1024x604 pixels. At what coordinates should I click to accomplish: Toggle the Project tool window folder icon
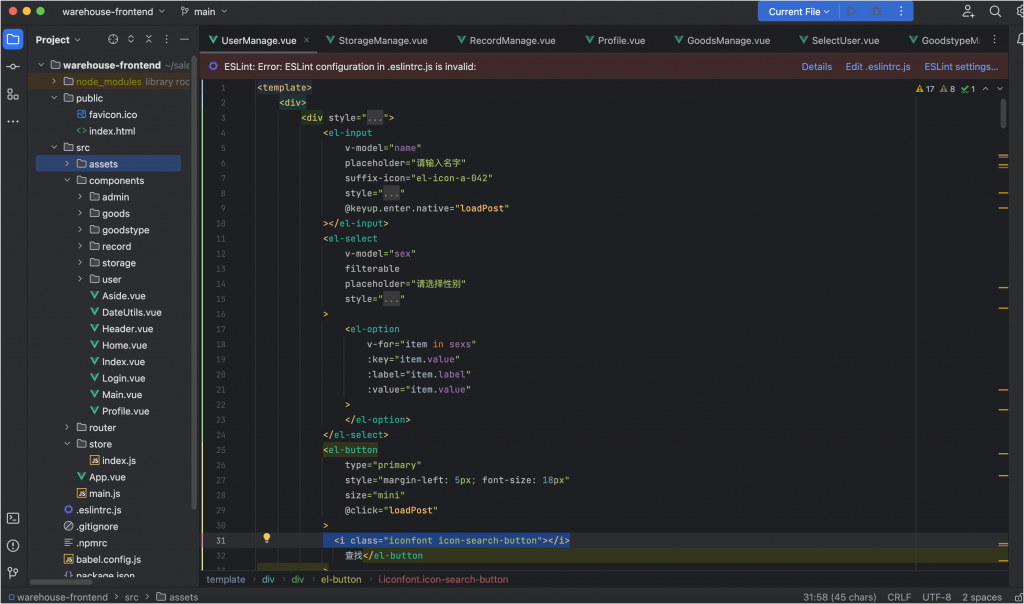pos(13,40)
